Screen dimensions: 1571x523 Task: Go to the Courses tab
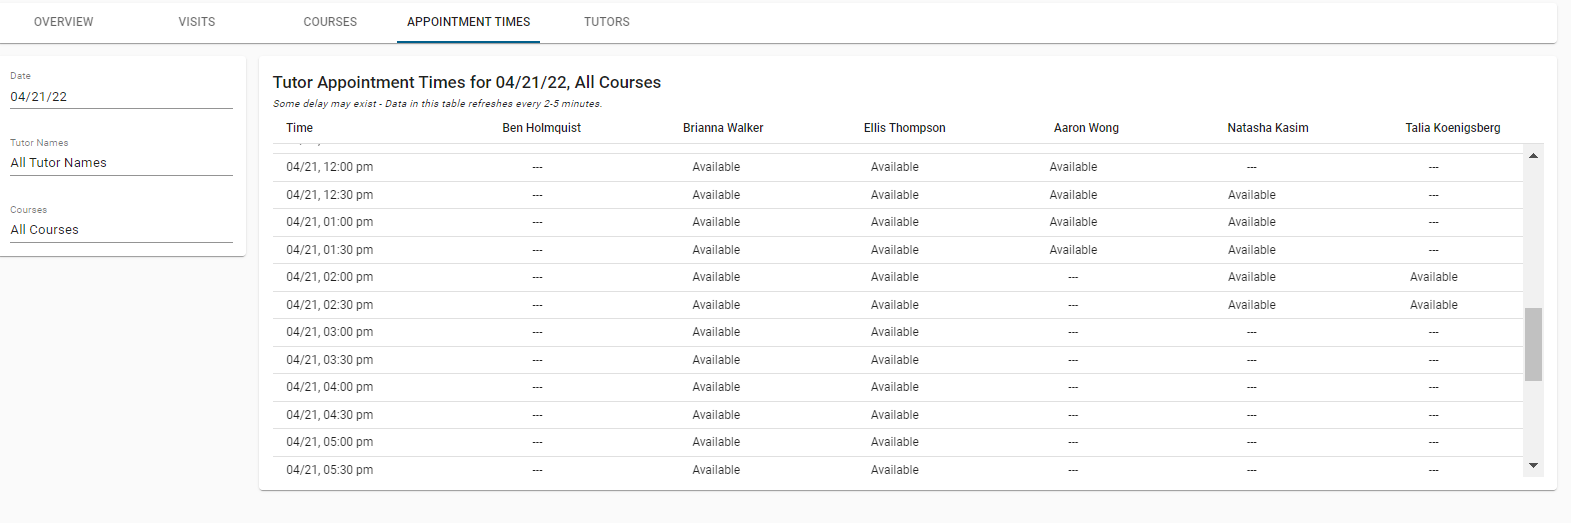[330, 22]
